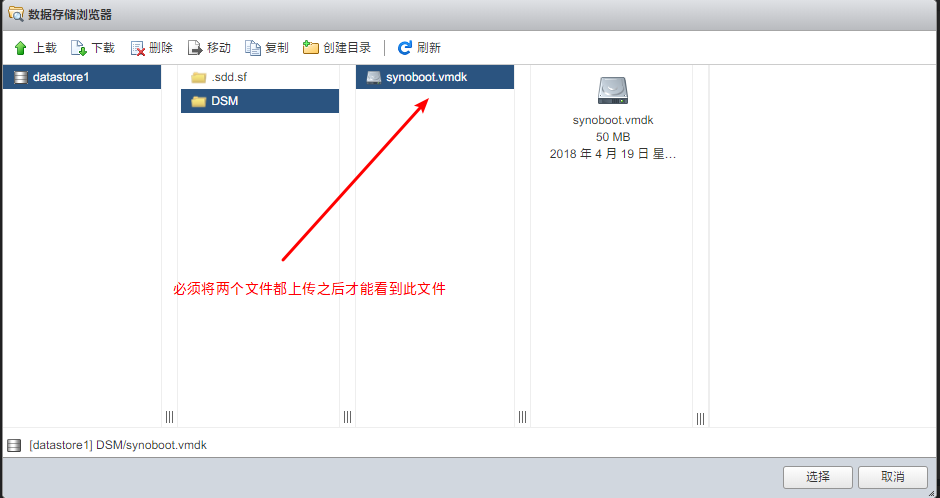Image resolution: width=940 pixels, height=498 pixels.
Task: Select the synoboot.vmdk file row
Action: coord(435,77)
